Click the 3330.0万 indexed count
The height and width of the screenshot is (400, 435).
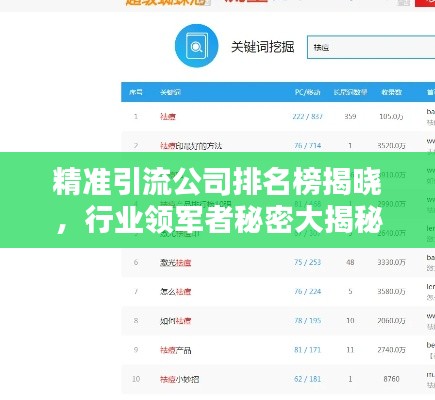392,262
